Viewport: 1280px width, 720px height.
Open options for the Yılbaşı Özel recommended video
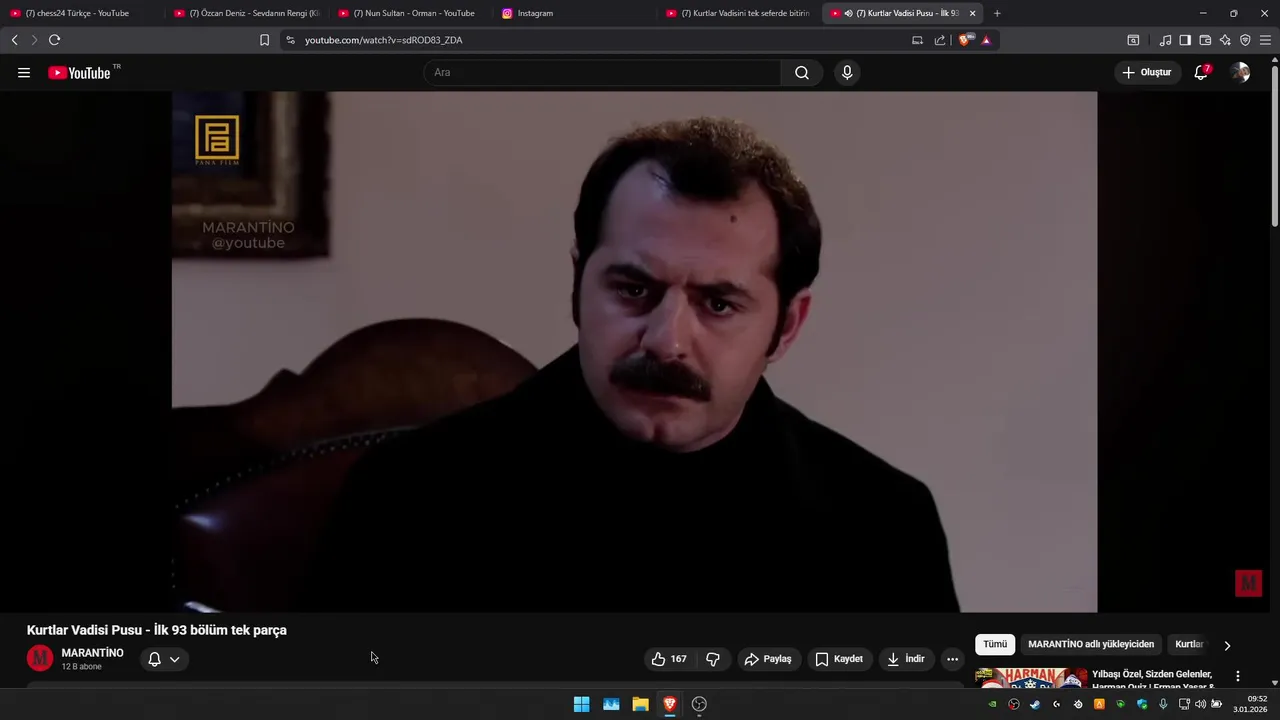[1237, 676]
